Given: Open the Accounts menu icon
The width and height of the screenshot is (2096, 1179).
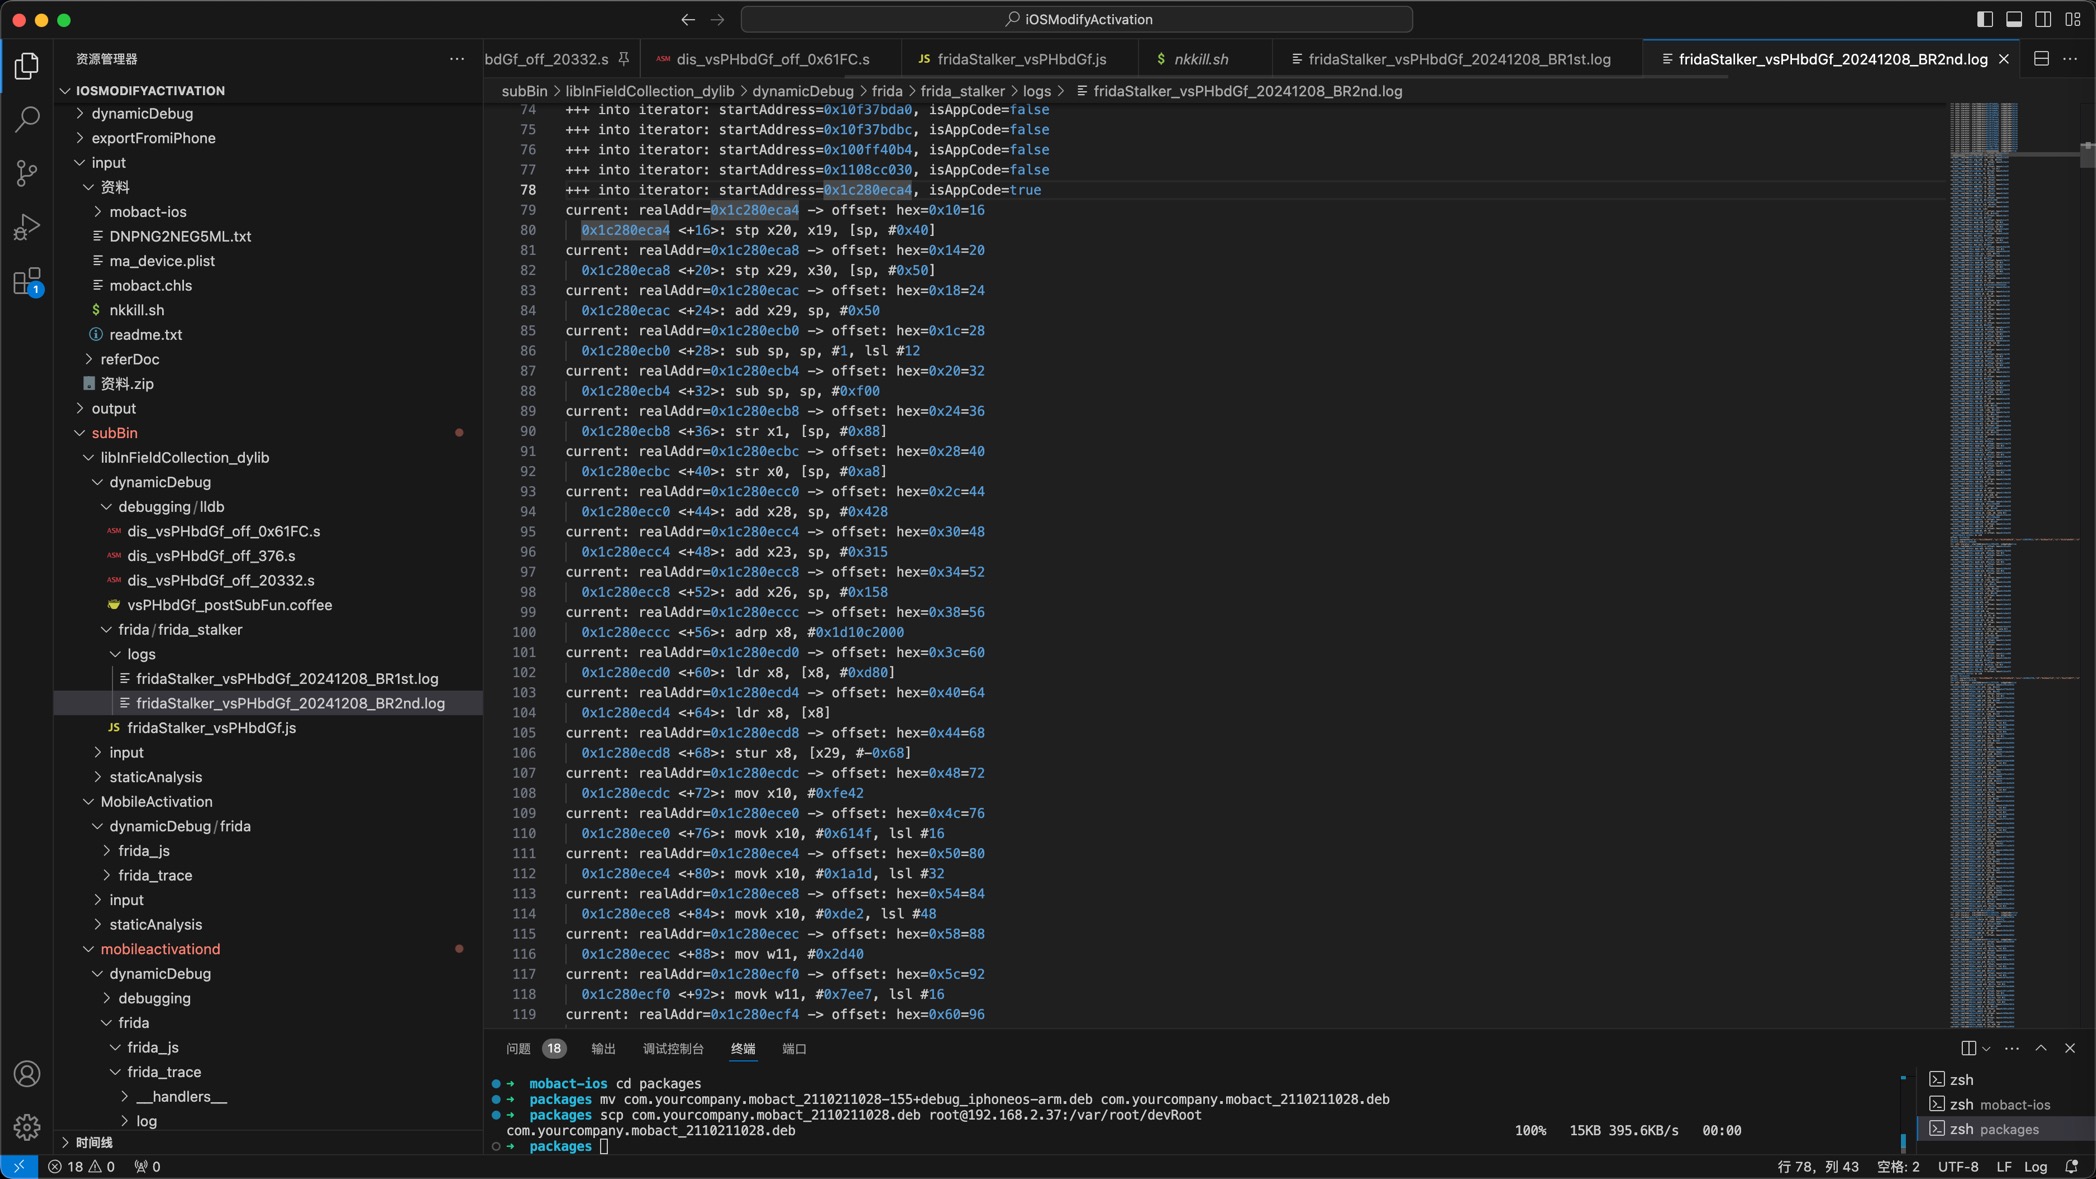Looking at the screenshot, I should (x=27, y=1074).
